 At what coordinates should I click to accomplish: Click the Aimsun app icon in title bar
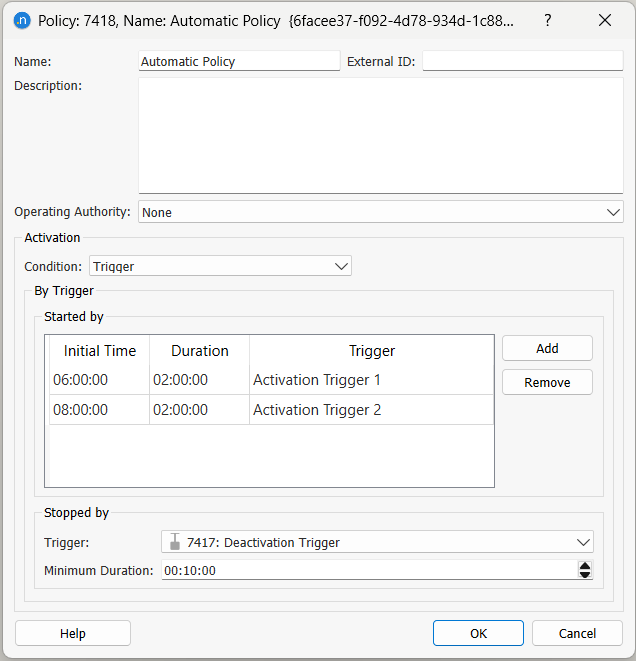[22, 20]
